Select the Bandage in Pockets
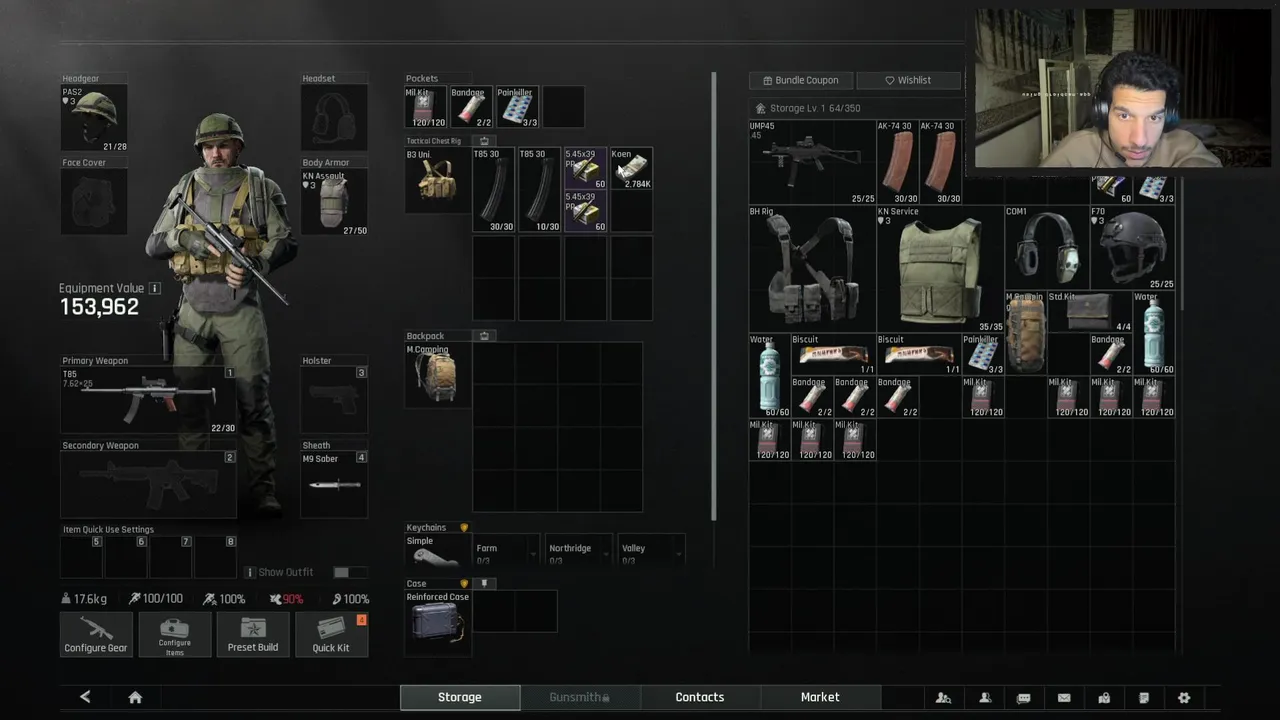This screenshot has width=1280, height=720. click(471, 107)
